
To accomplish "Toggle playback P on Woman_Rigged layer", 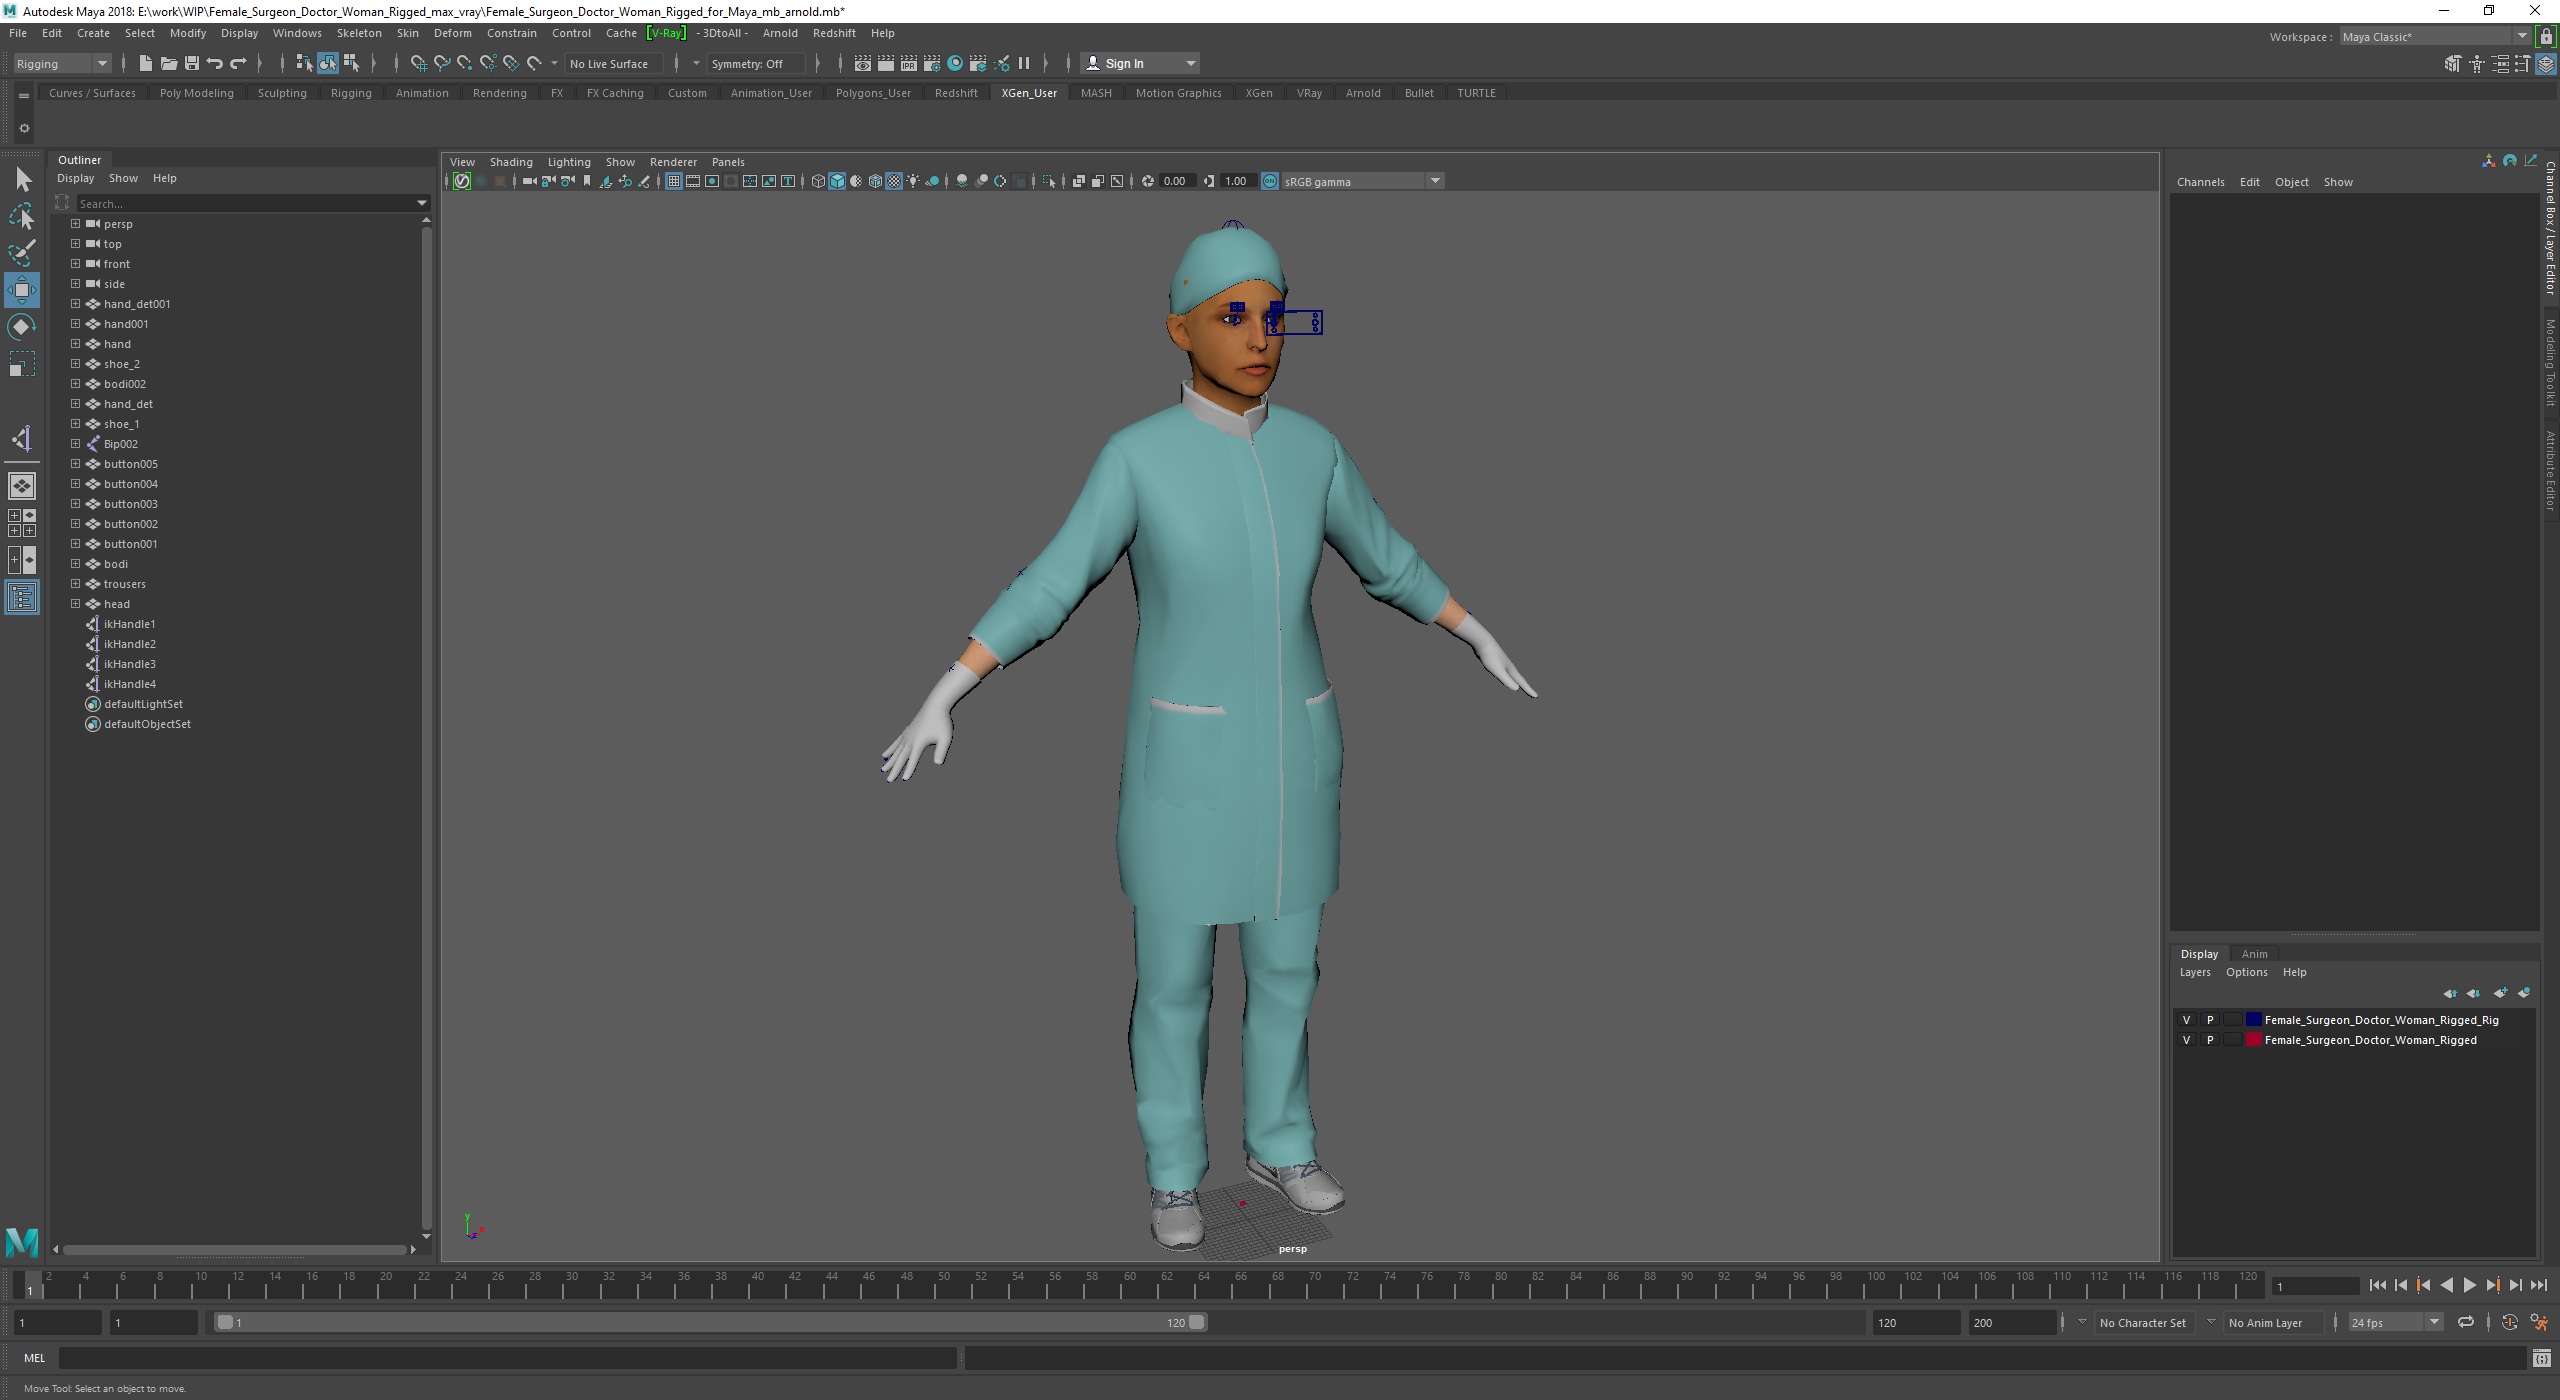I will [2210, 1040].
